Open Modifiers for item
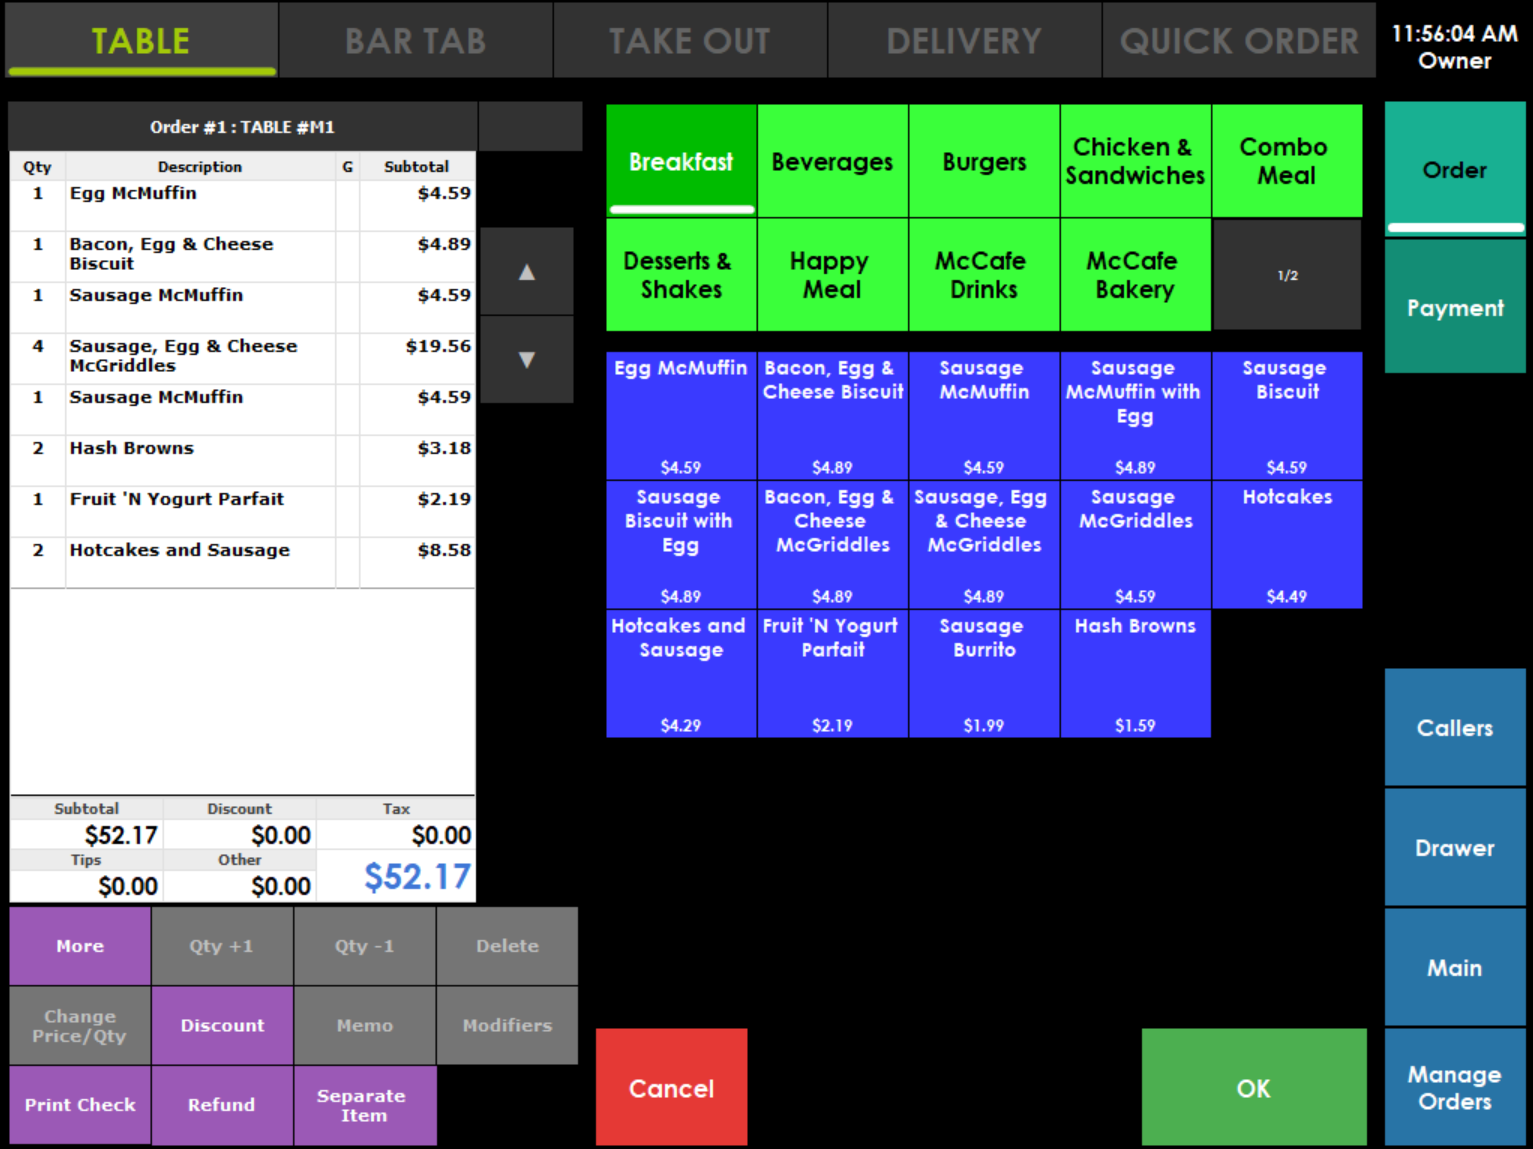Viewport: 1533px width, 1149px height. [507, 1025]
